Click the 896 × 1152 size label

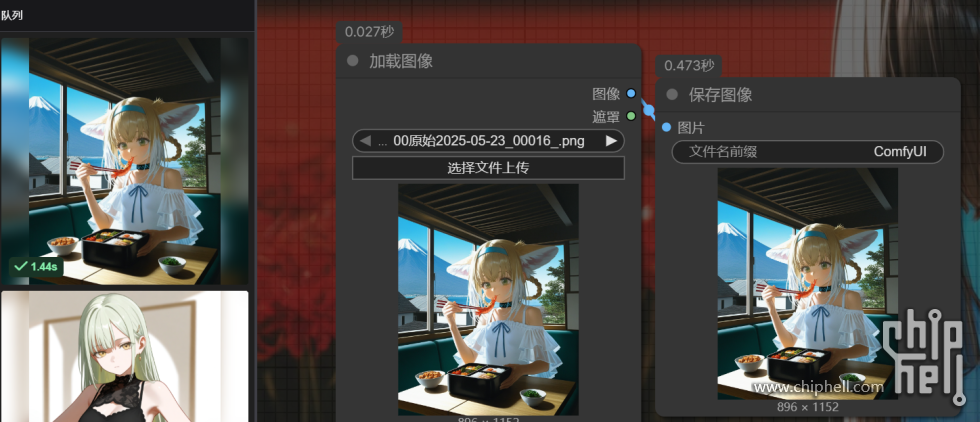pyautogui.click(x=808, y=407)
